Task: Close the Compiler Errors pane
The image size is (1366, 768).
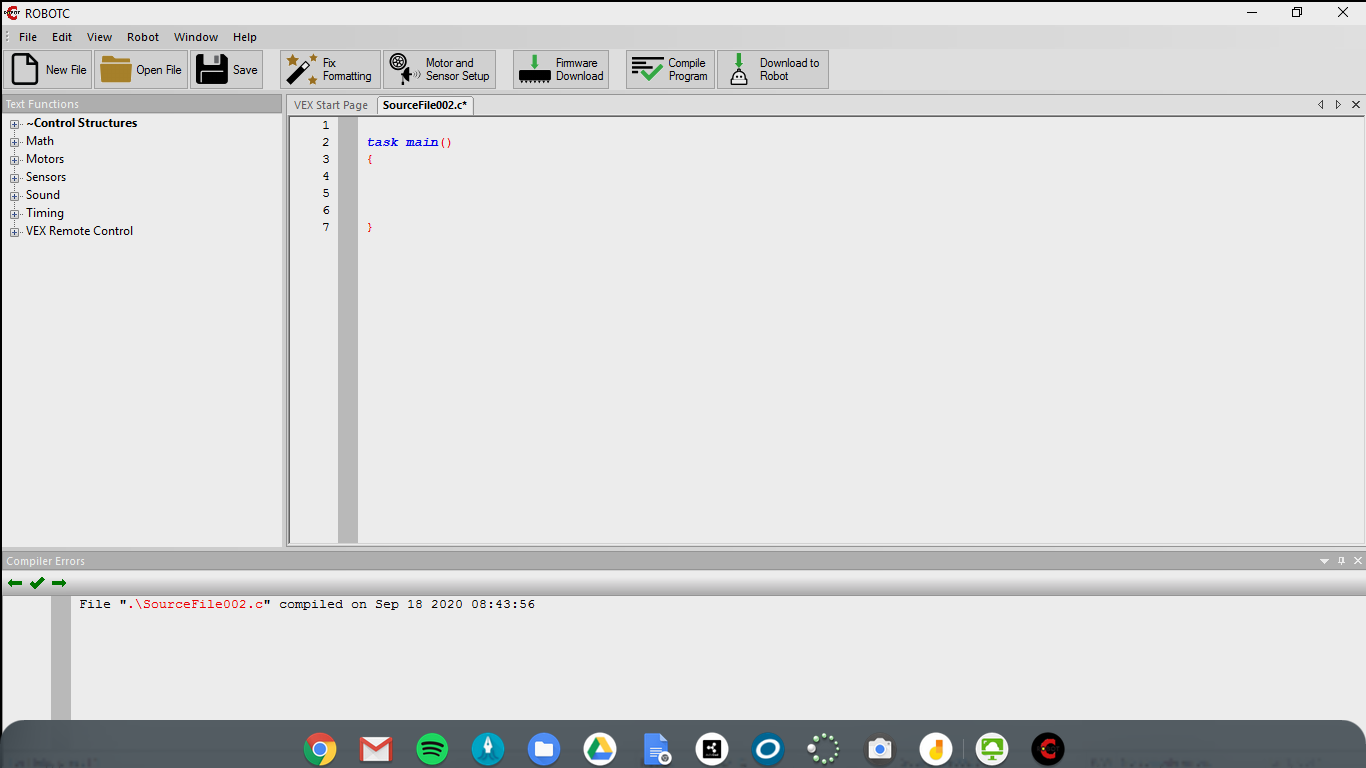Action: coord(1357,561)
